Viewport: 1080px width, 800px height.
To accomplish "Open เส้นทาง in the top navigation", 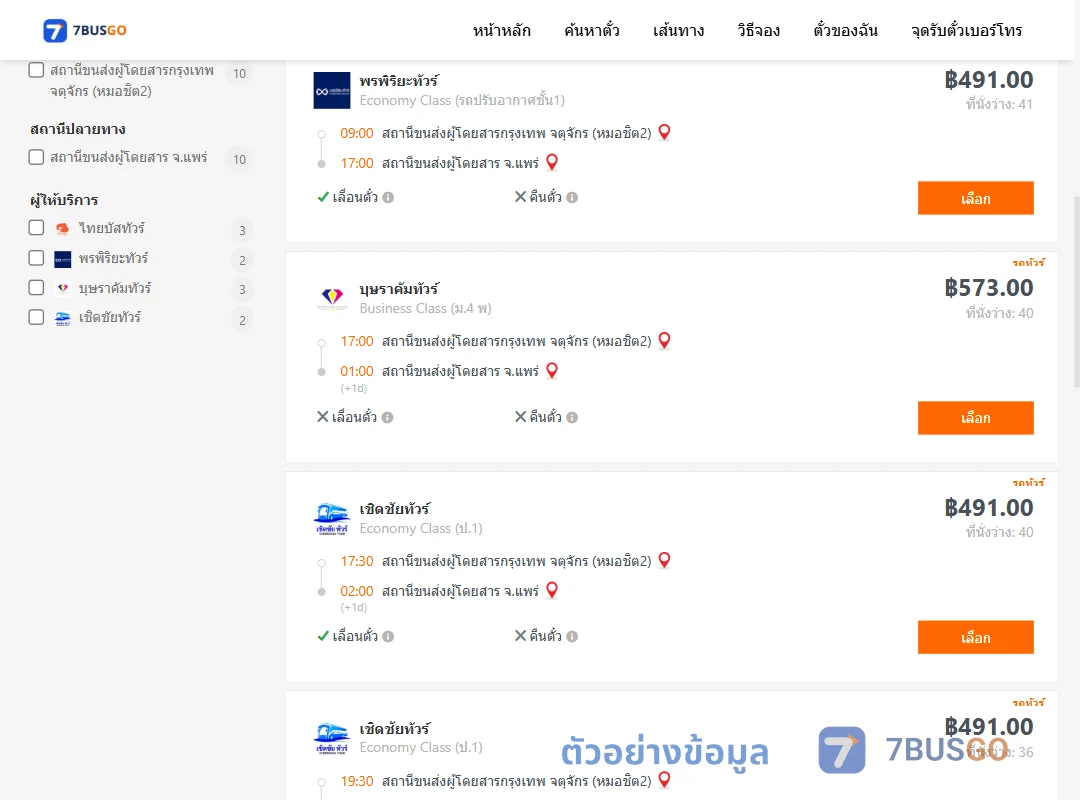I will click(x=678, y=30).
